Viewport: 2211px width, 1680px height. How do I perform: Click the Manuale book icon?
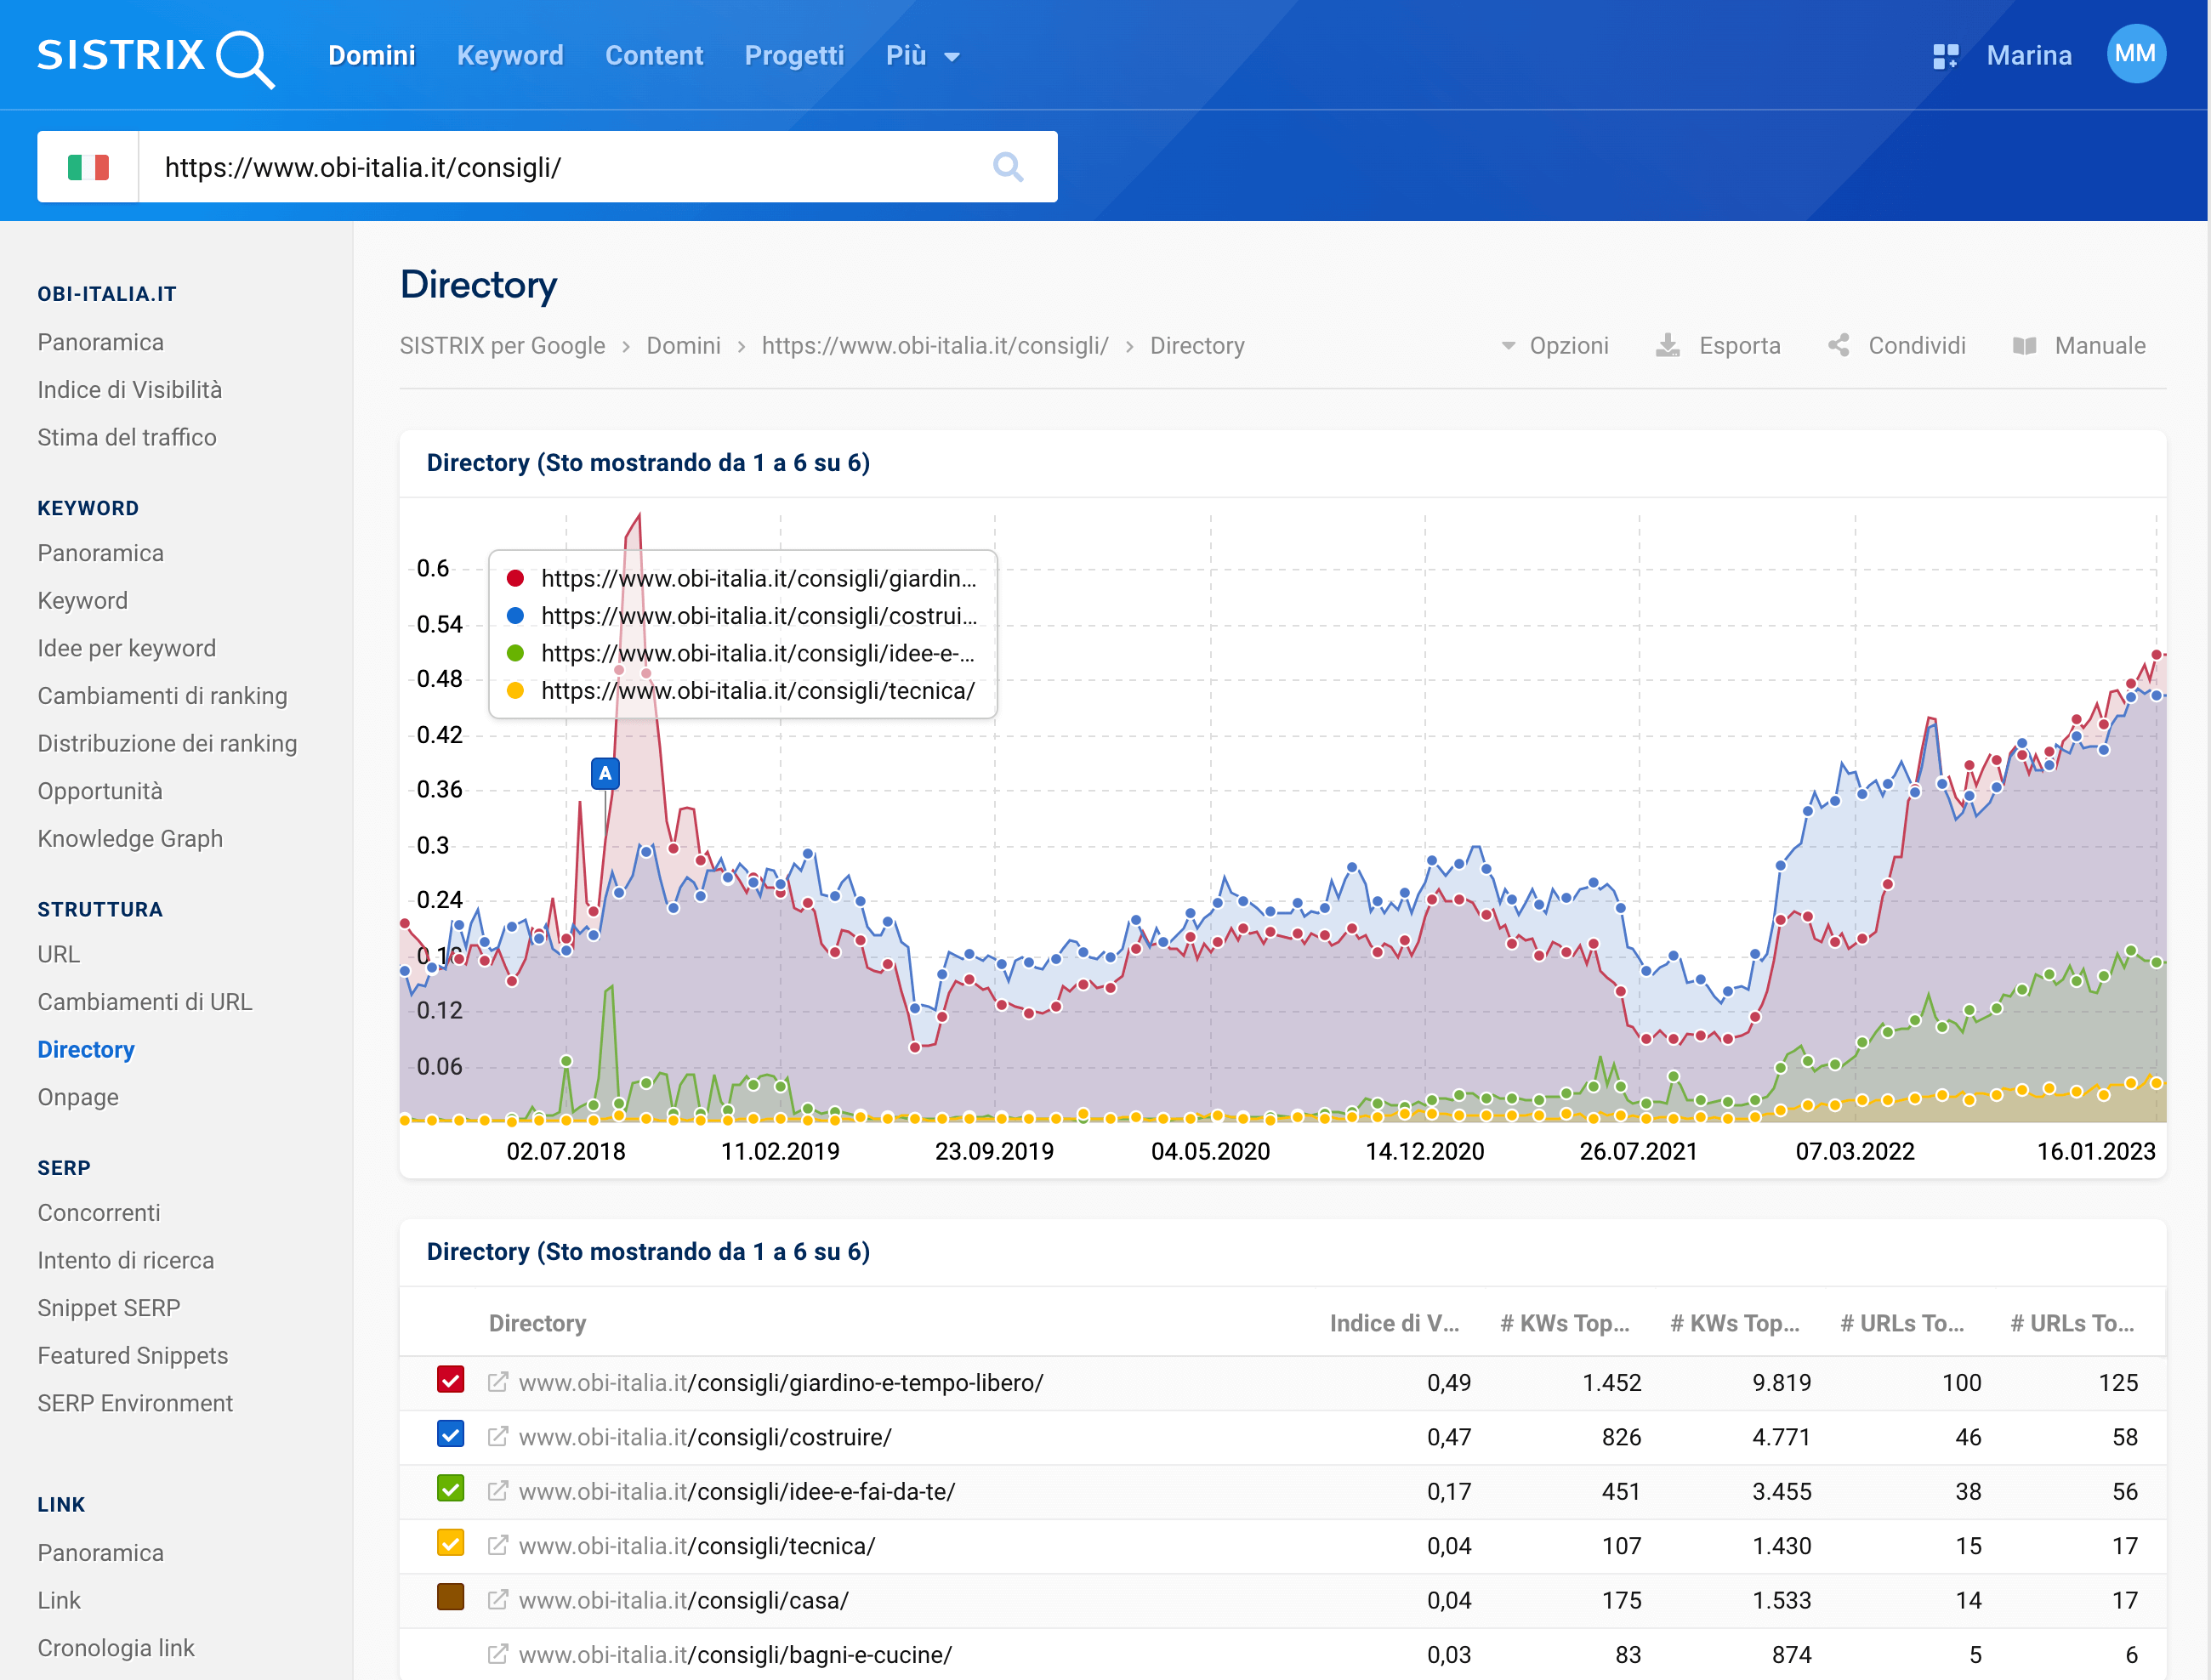point(2024,346)
